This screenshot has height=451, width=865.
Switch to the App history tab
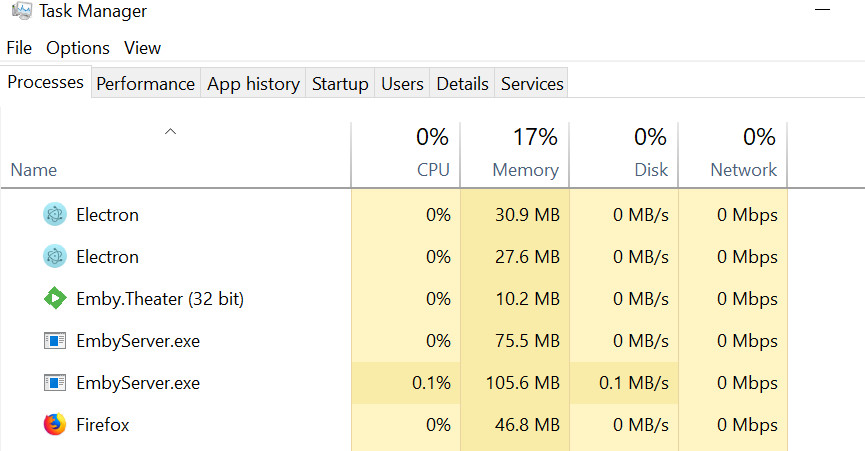[x=253, y=84]
